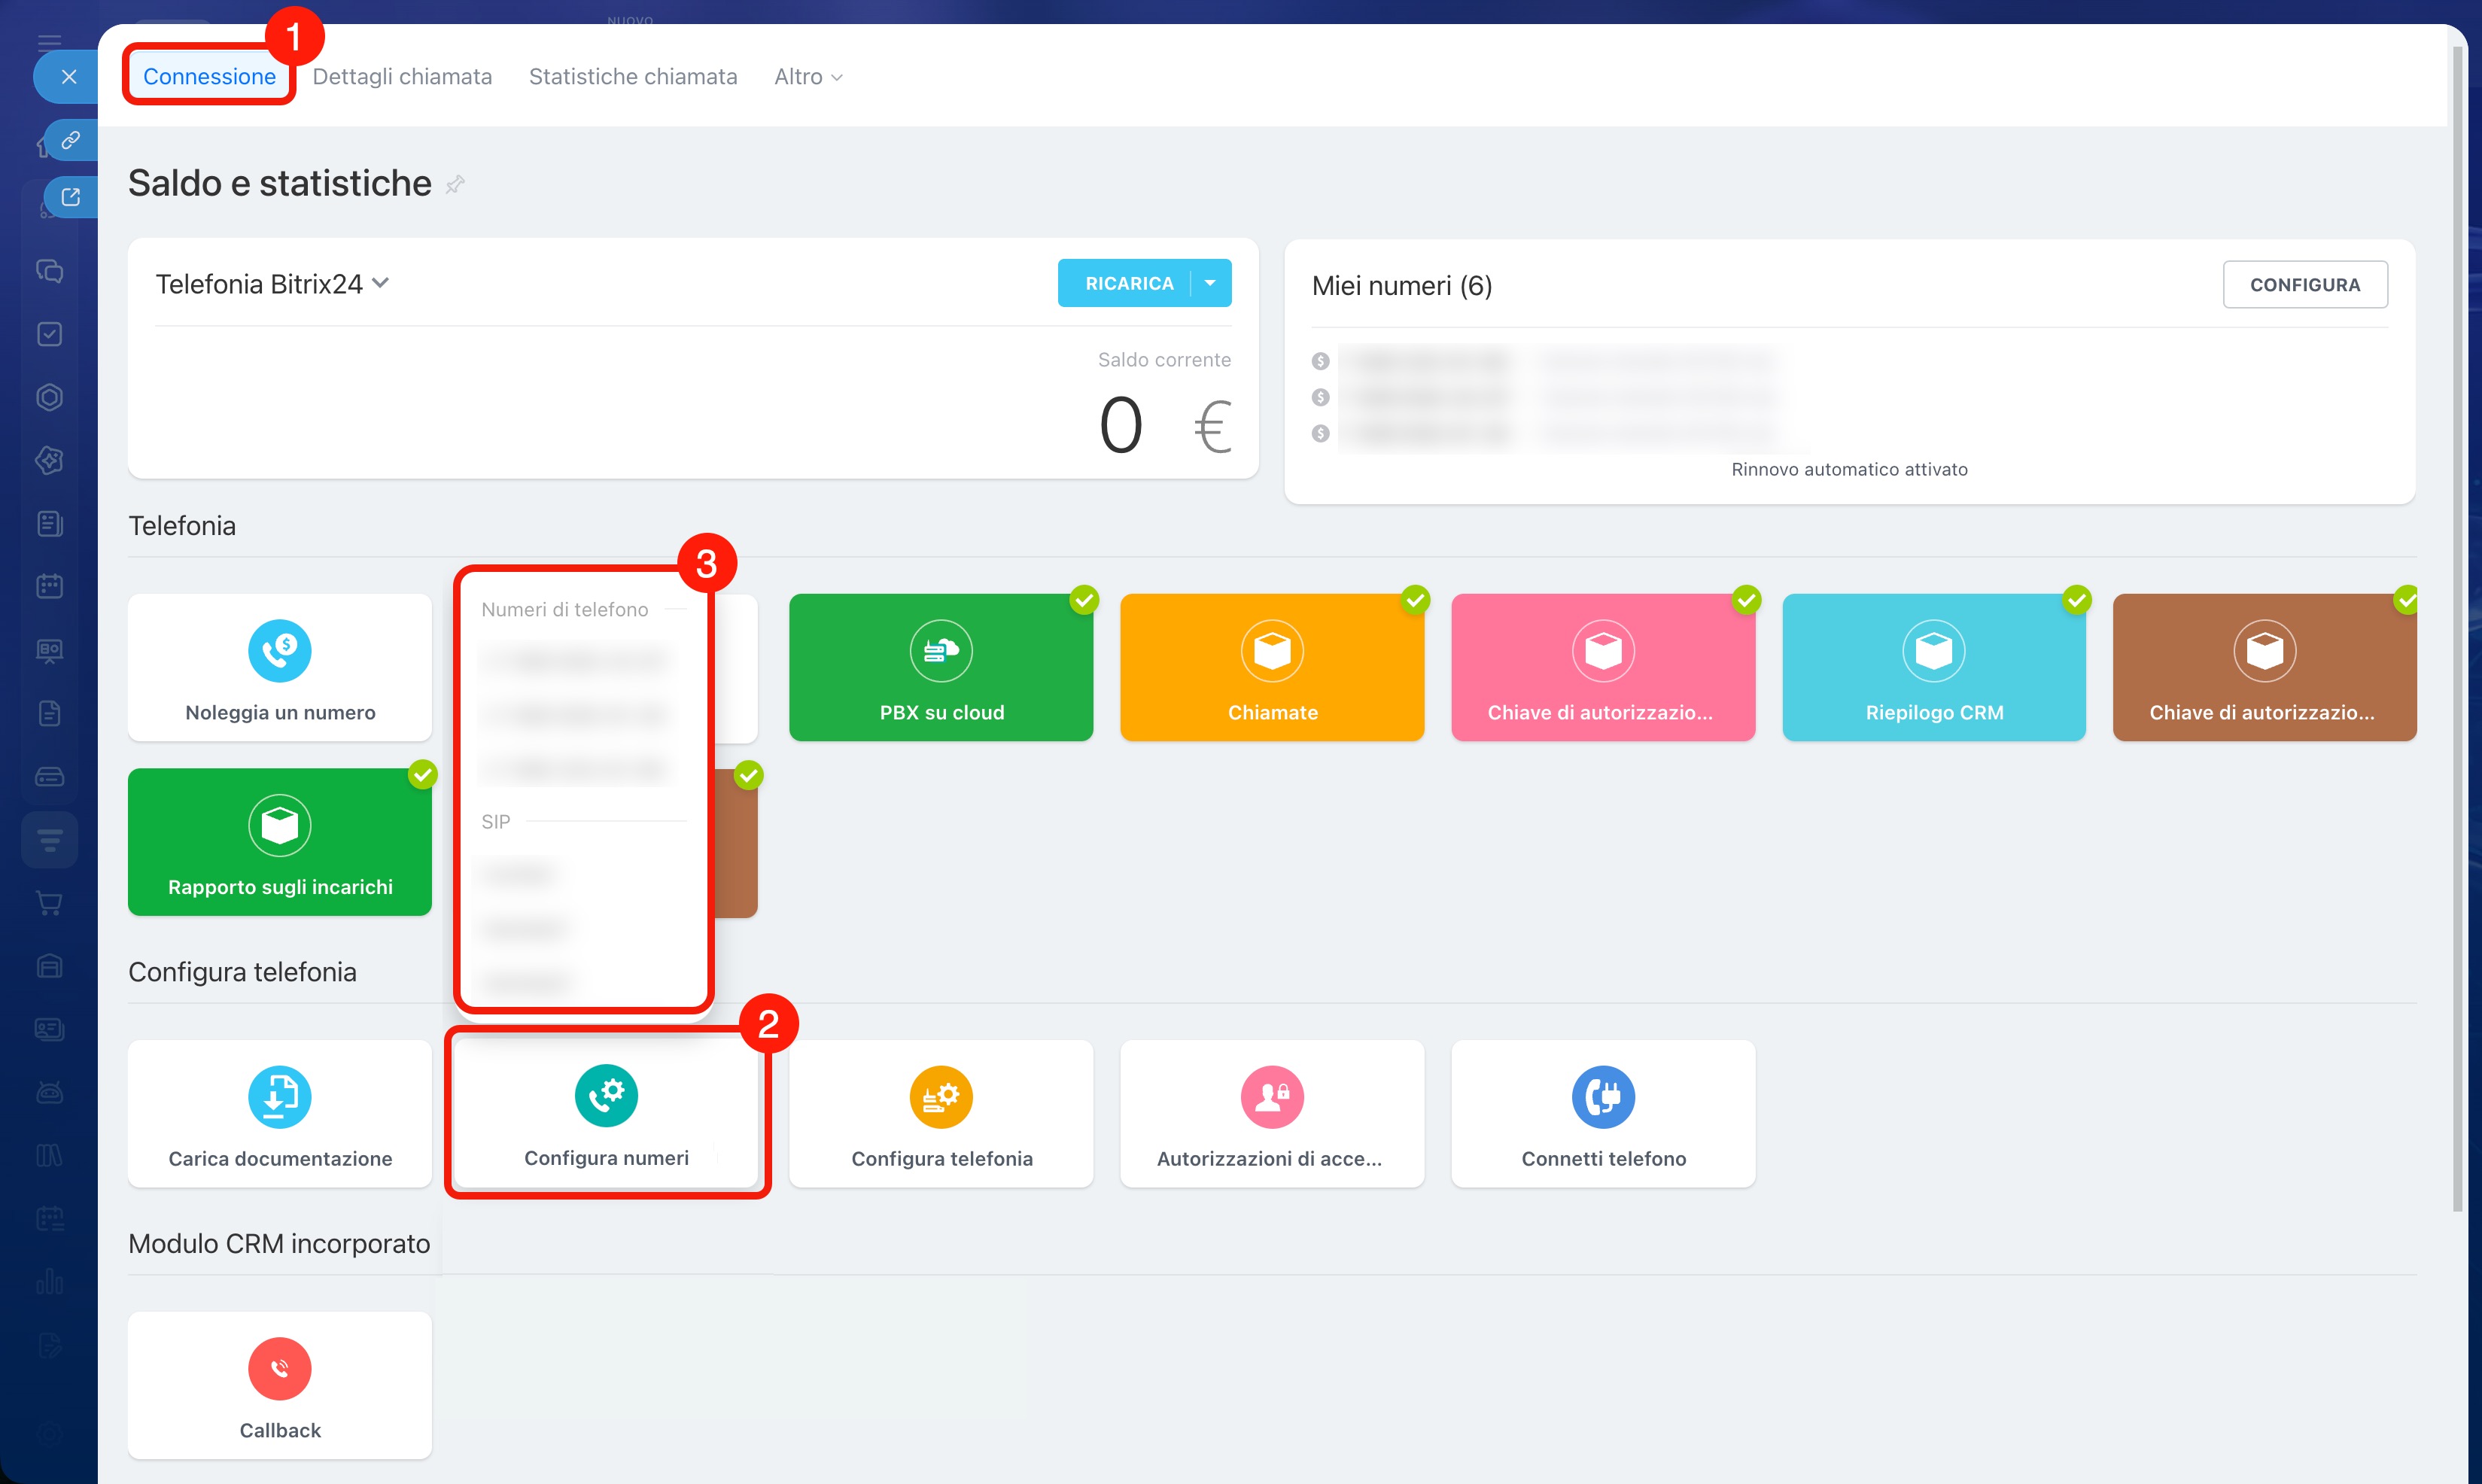Open the Connessione tab
The image size is (2482, 1484).
click(x=209, y=76)
